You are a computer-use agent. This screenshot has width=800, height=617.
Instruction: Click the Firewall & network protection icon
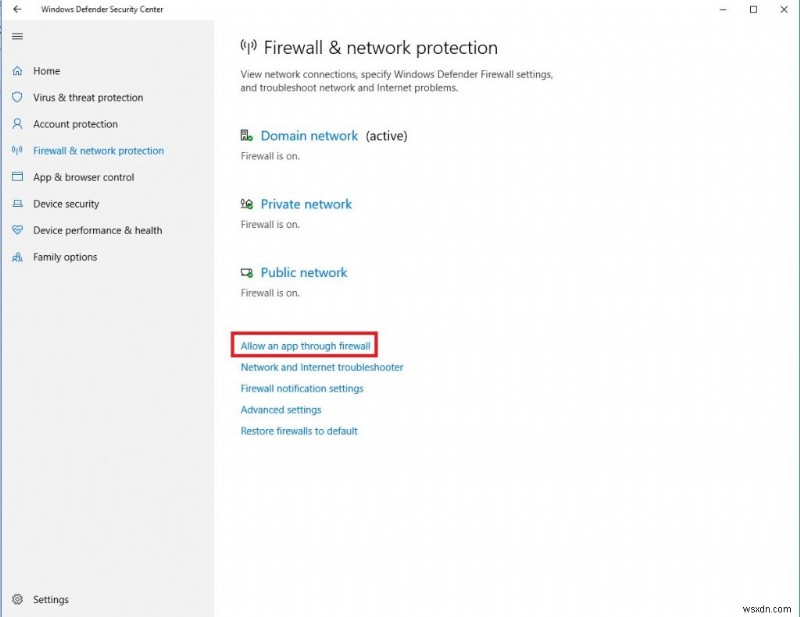[16, 150]
